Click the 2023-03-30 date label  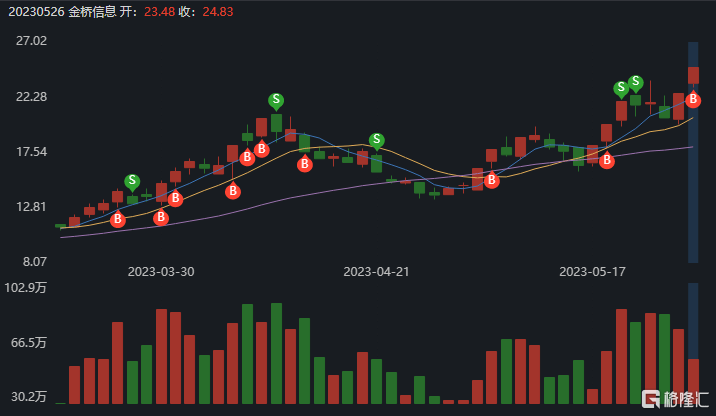161,271
